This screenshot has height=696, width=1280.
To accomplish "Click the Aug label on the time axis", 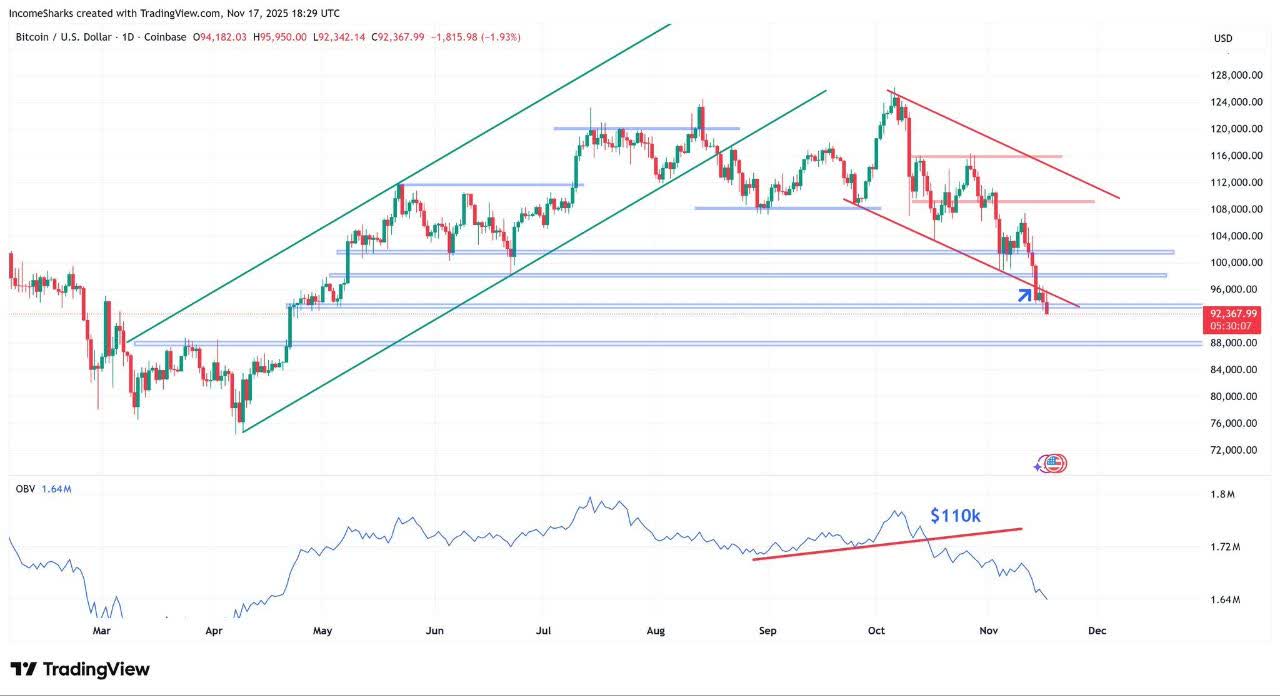I will click(x=656, y=631).
